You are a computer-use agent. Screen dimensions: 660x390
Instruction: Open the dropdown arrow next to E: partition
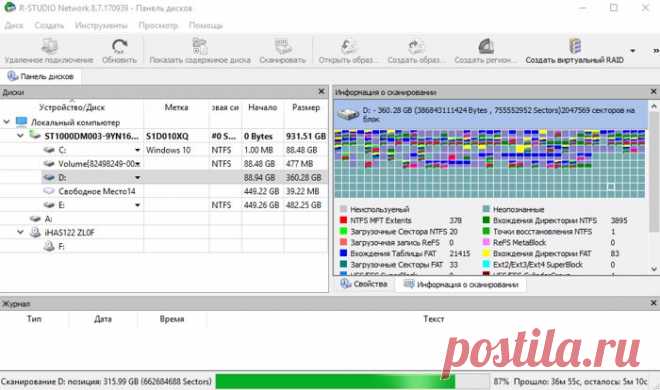click(137, 205)
